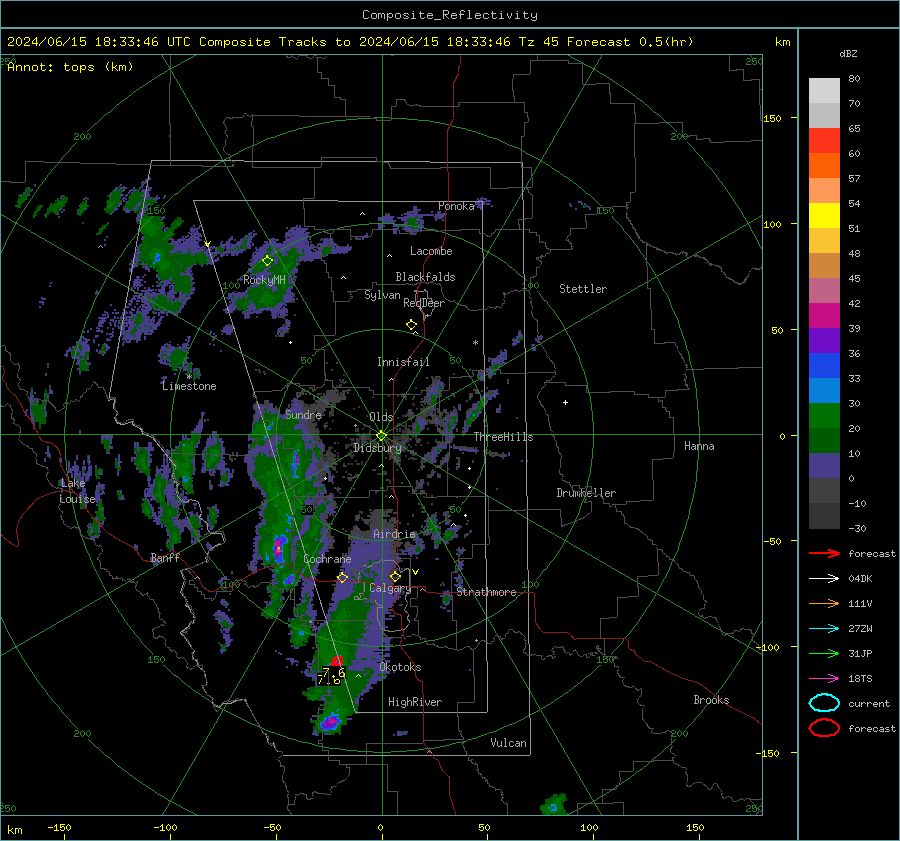The height and width of the screenshot is (841, 900).
Task: Pick the blue 33-36 dBZ color swatch
Action: click(824, 366)
